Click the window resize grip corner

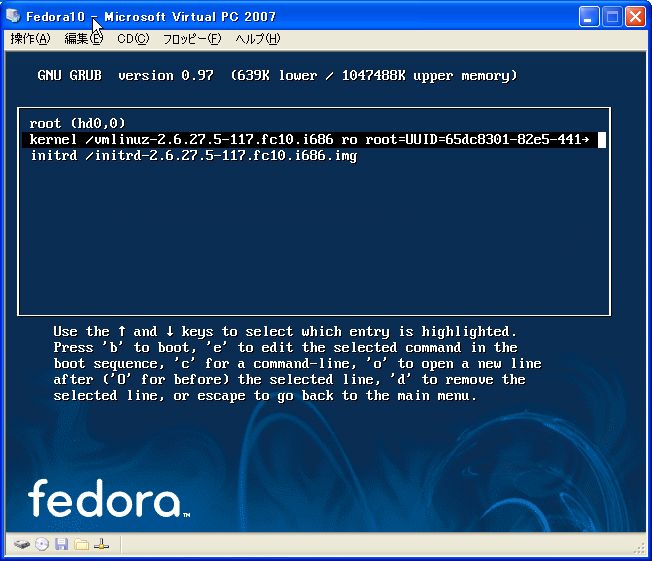pos(640,549)
